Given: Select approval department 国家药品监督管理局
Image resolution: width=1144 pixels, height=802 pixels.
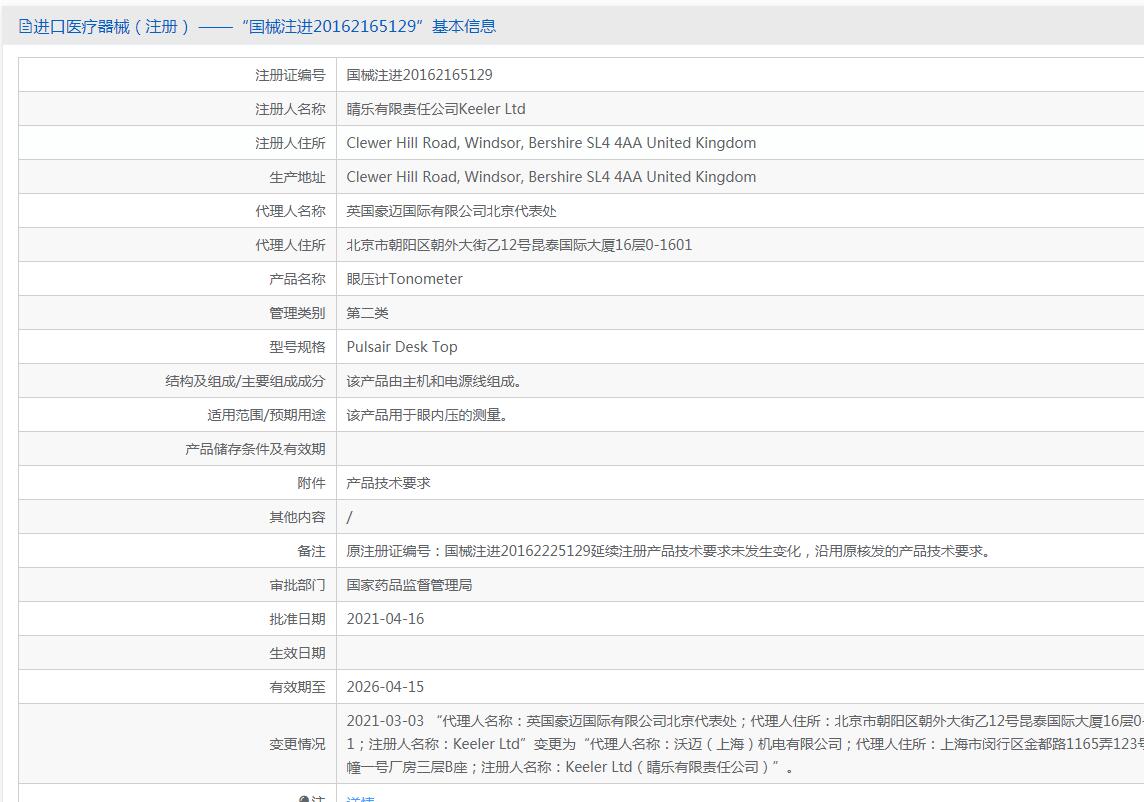Looking at the screenshot, I should point(409,585).
